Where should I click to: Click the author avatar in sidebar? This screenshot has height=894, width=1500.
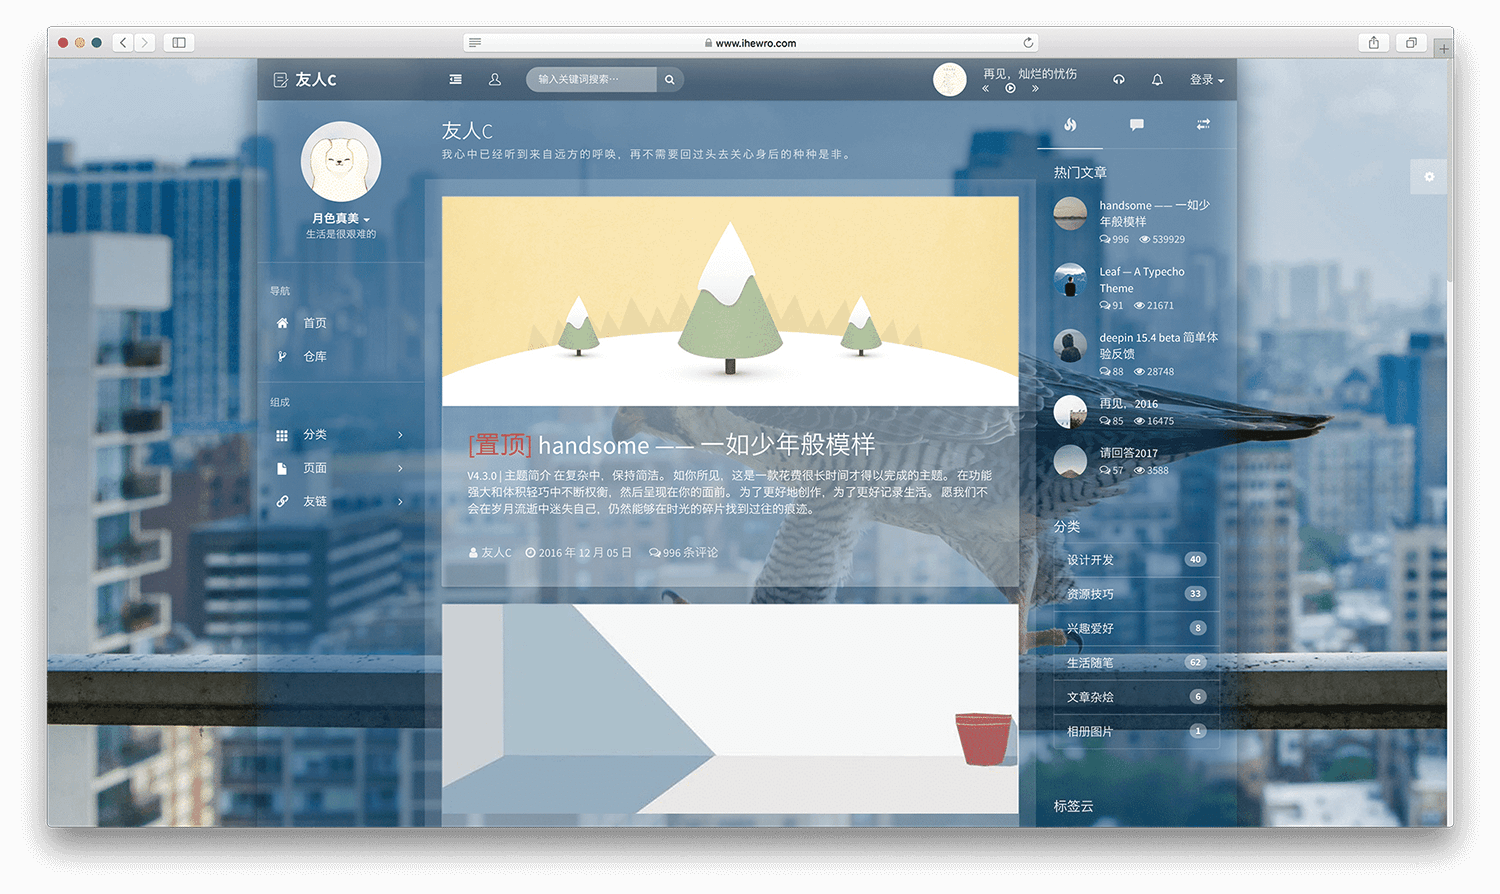click(341, 162)
